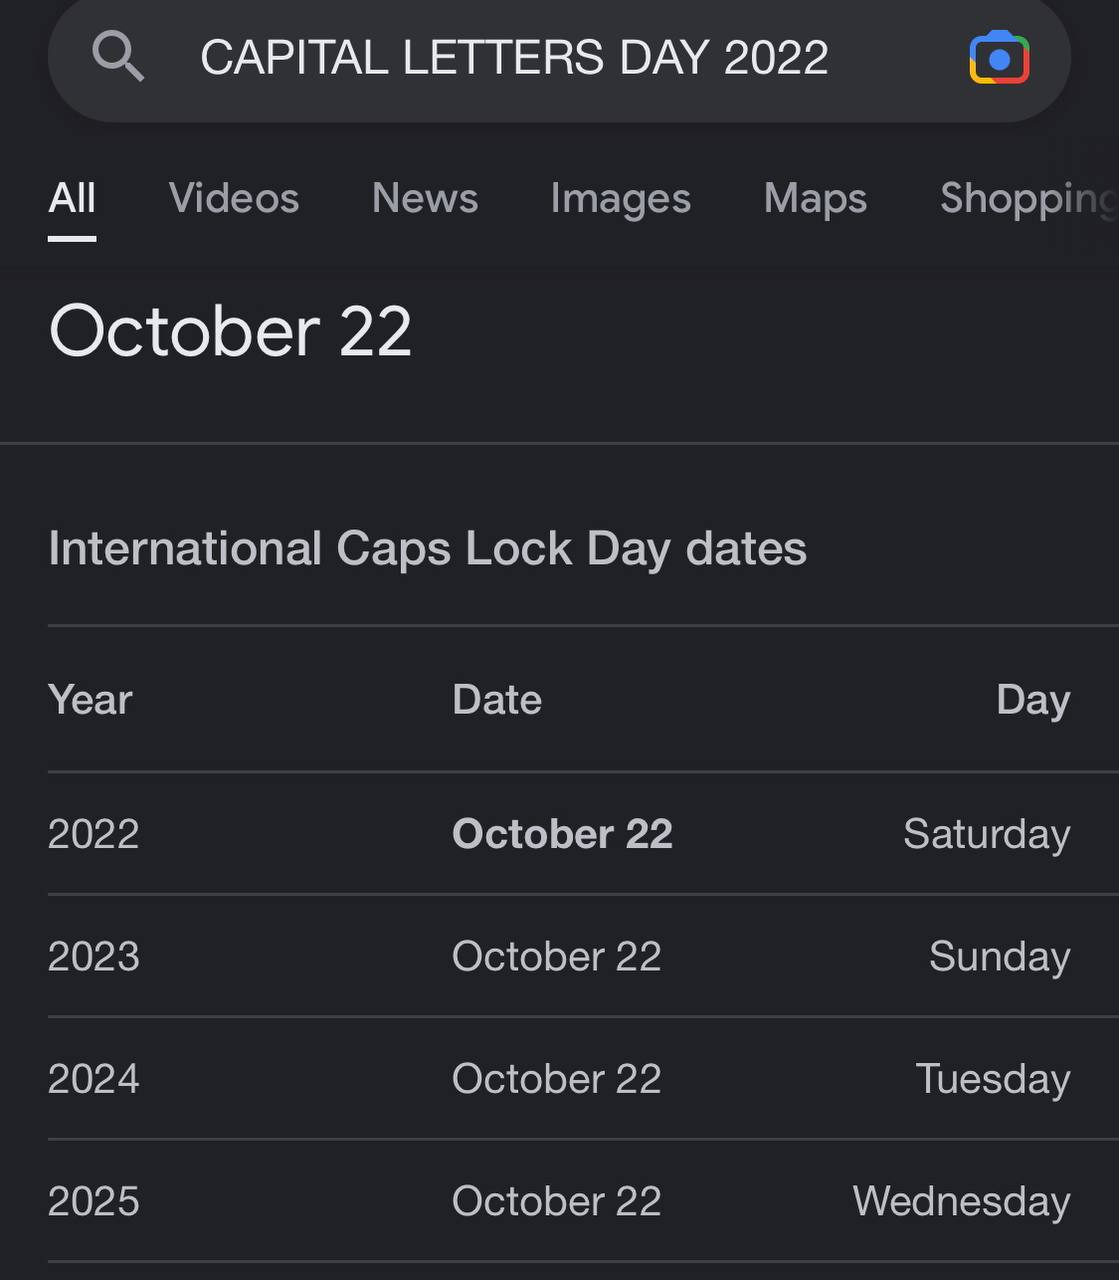Click the International Caps Lock Day dates heading
The height and width of the screenshot is (1280, 1119).
[x=427, y=548]
